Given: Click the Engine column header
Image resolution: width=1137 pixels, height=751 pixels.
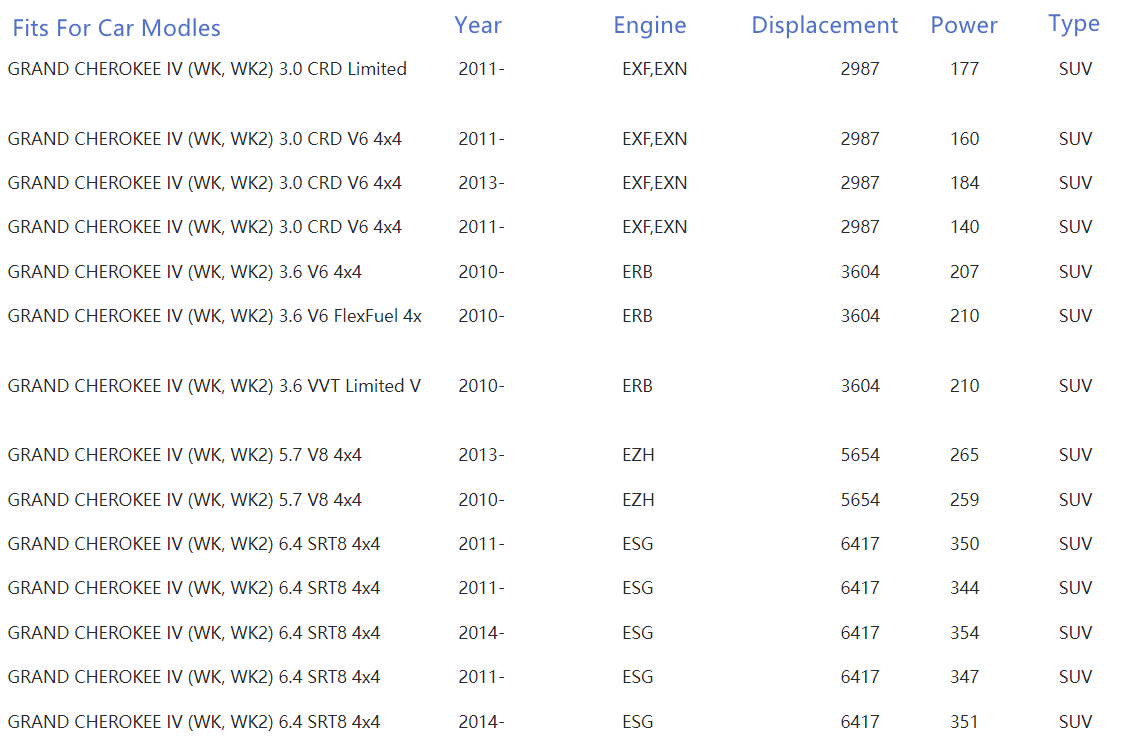Looking at the screenshot, I should click(x=649, y=25).
